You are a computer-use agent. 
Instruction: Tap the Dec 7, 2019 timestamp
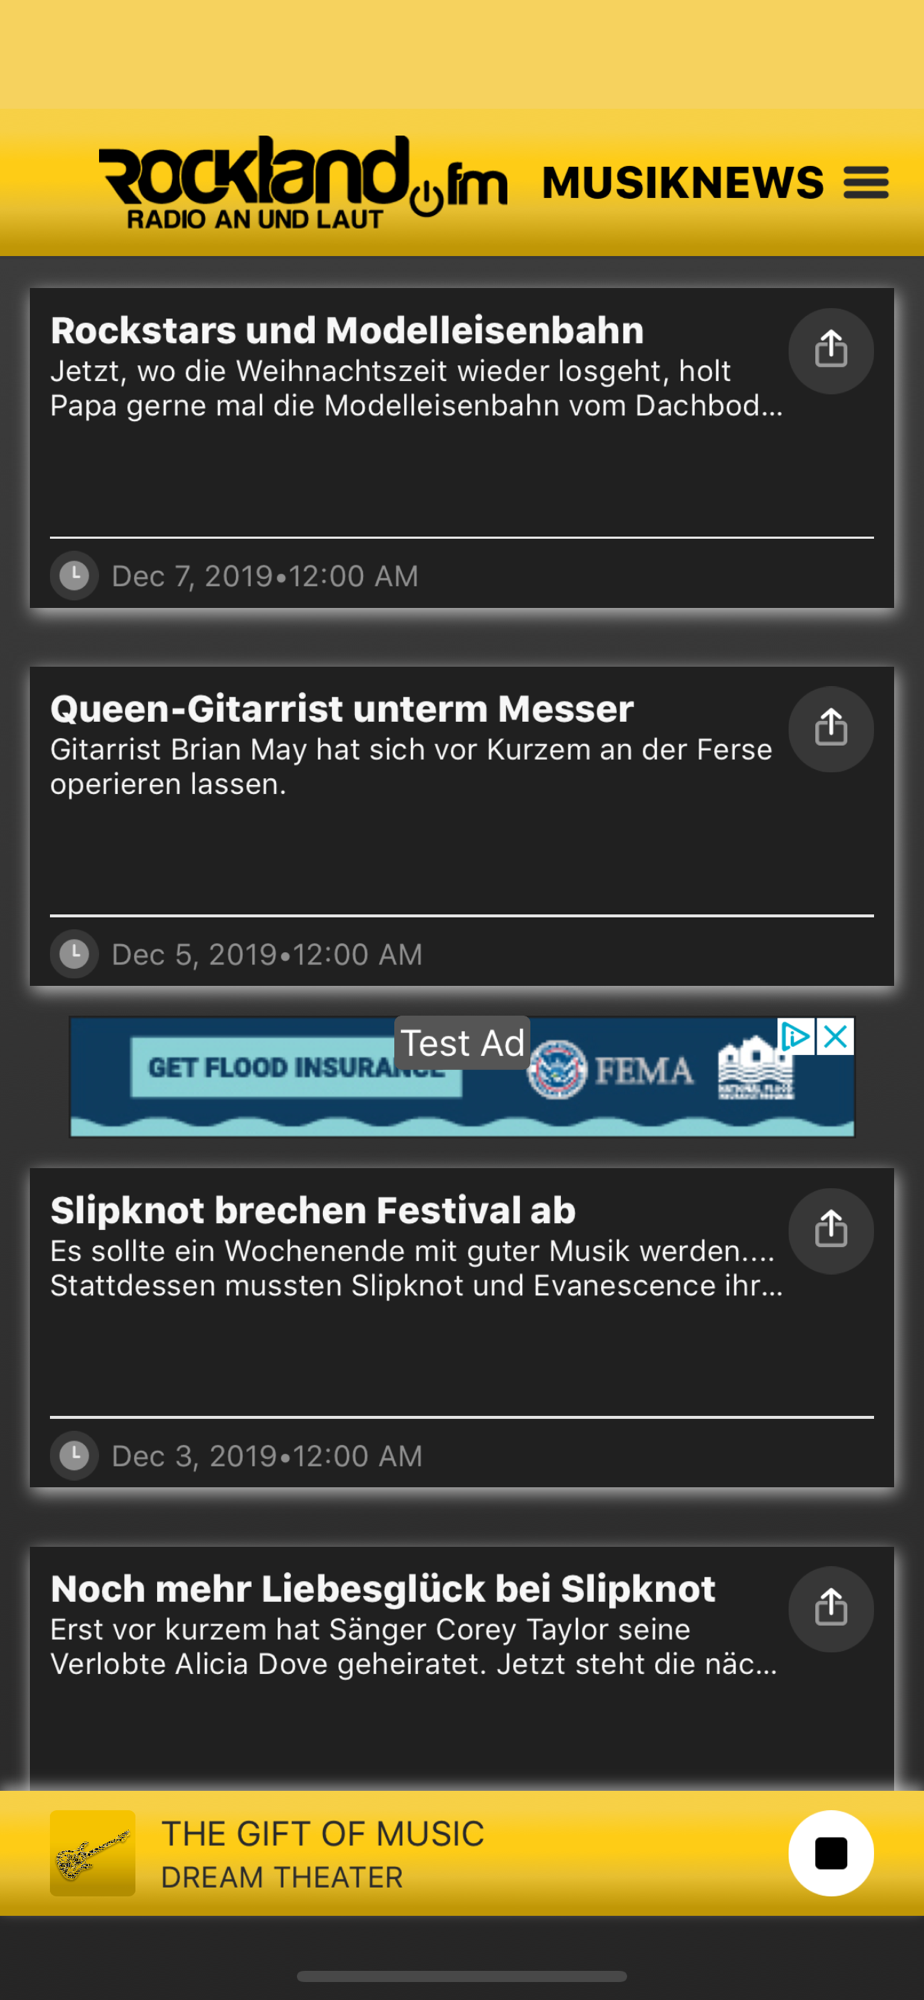click(x=264, y=576)
